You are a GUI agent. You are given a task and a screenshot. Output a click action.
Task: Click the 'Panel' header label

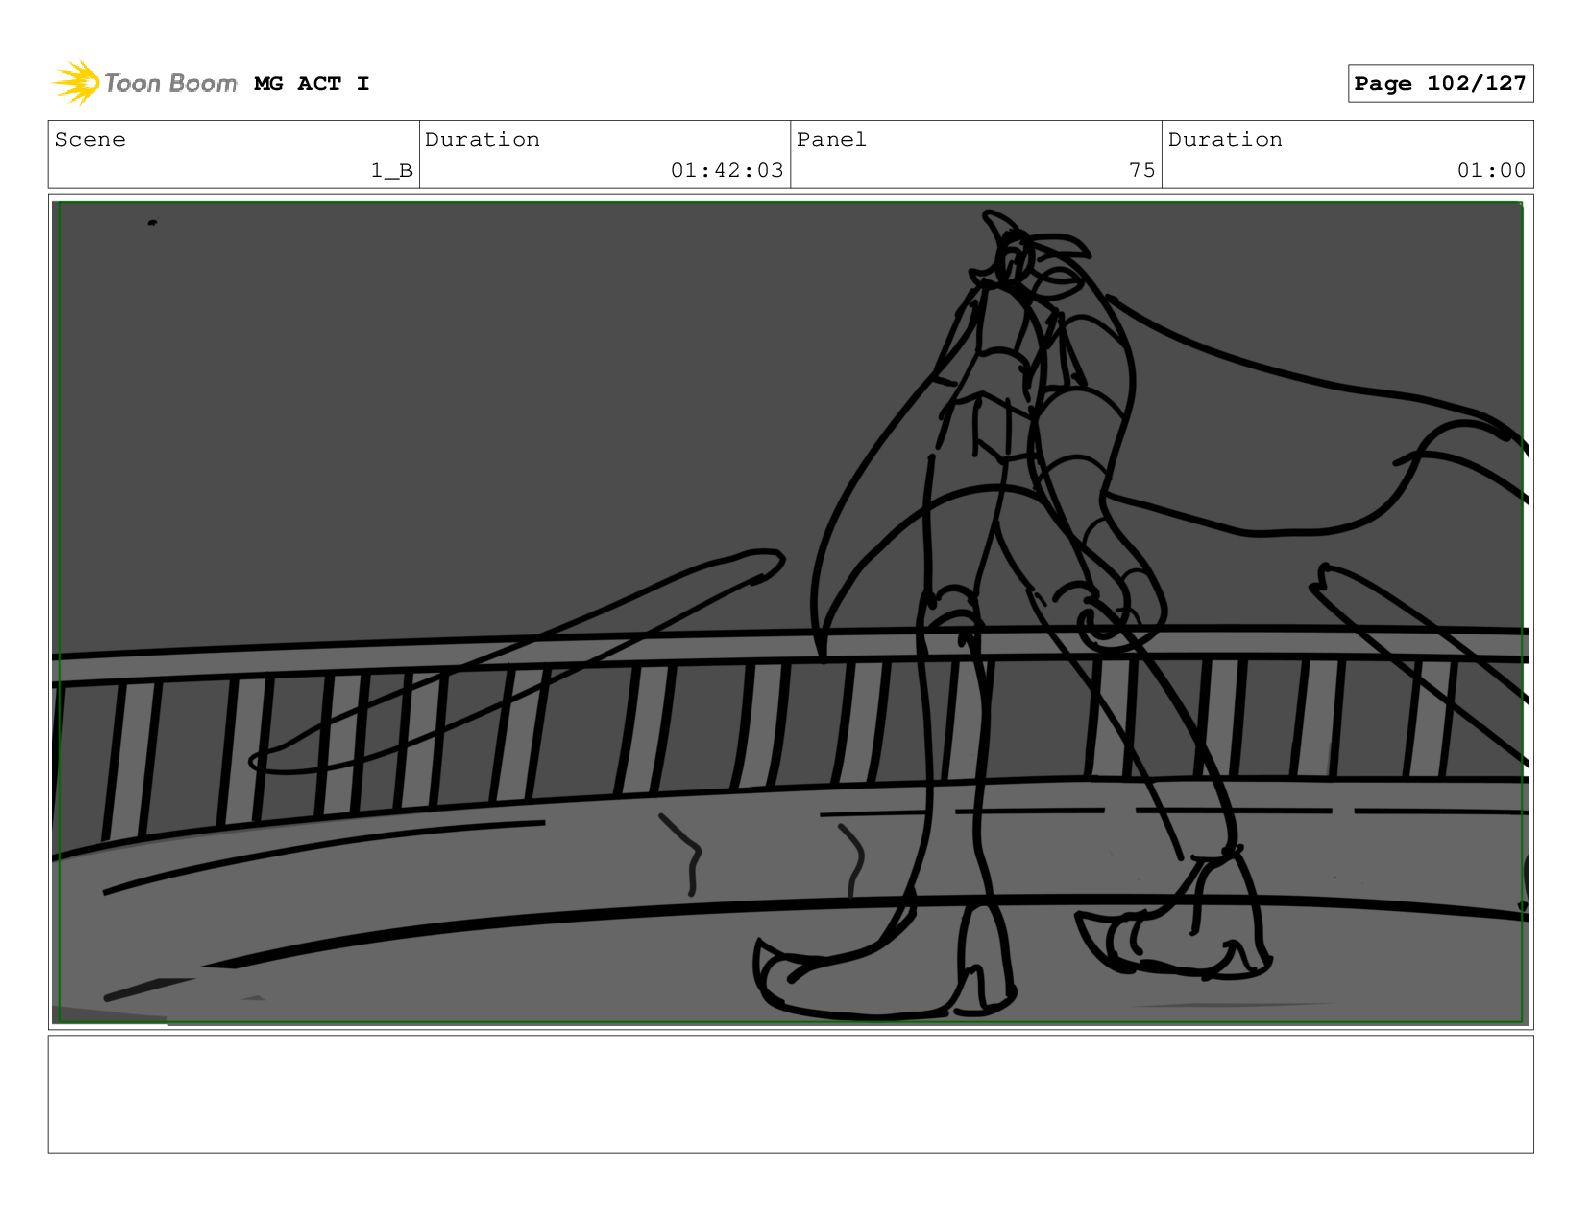(832, 140)
